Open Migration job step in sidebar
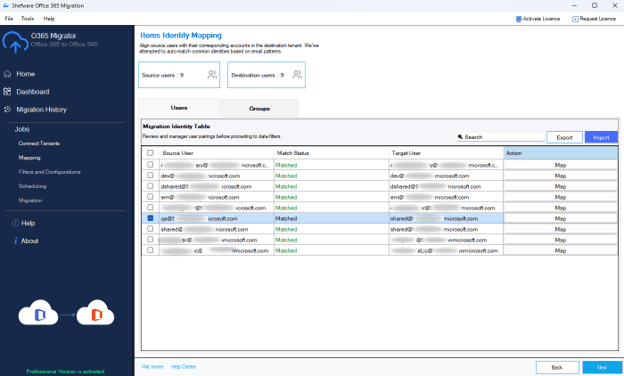The width and height of the screenshot is (624, 376). point(30,201)
